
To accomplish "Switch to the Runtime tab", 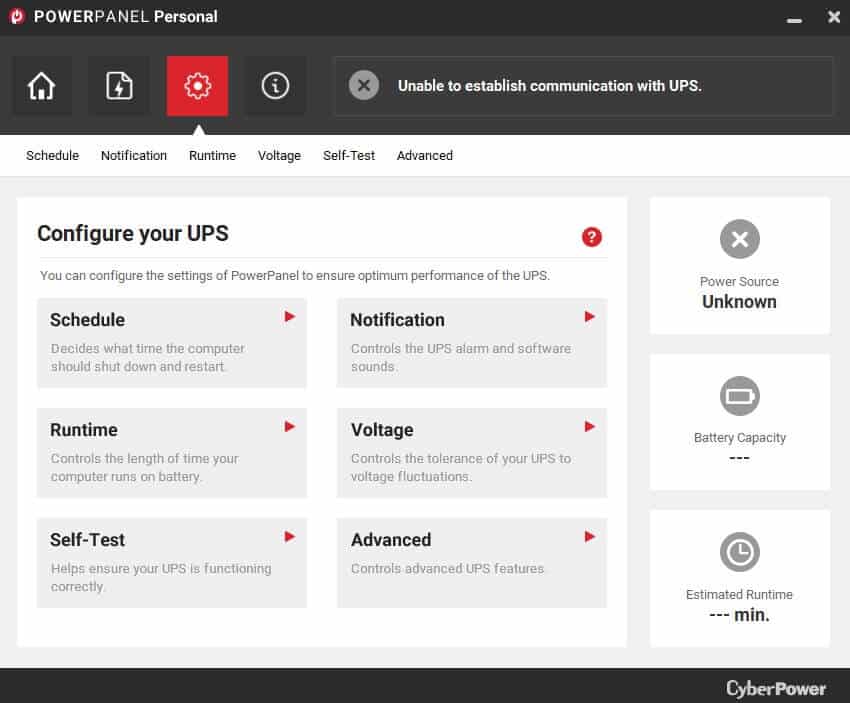I will point(212,156).
